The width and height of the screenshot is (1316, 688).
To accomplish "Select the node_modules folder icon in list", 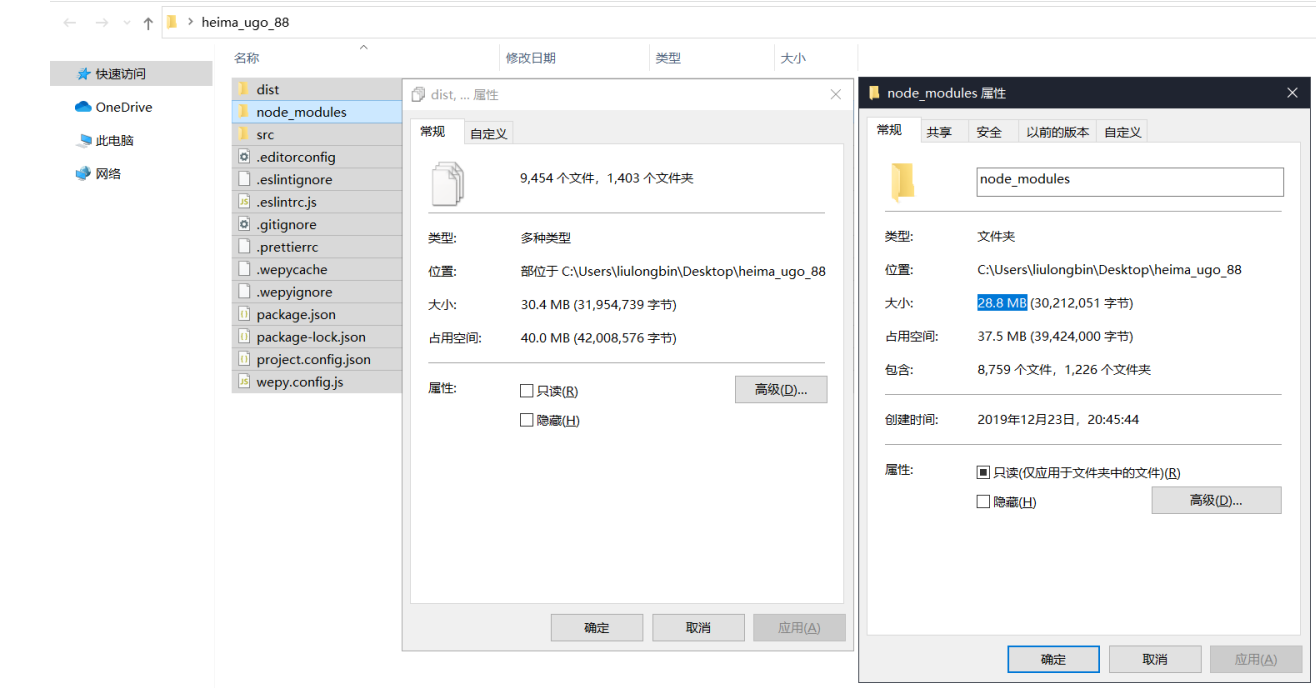I will [x=243, y=112].
